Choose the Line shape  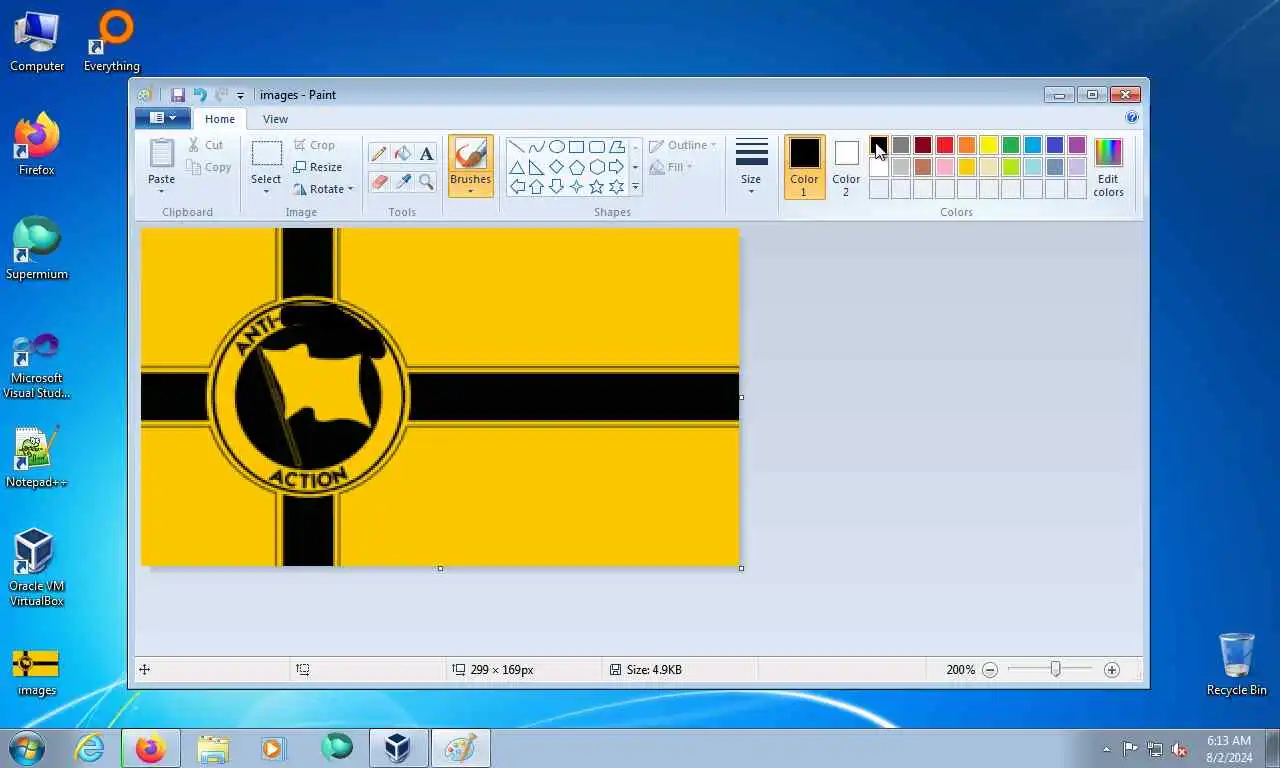point(517,147)
